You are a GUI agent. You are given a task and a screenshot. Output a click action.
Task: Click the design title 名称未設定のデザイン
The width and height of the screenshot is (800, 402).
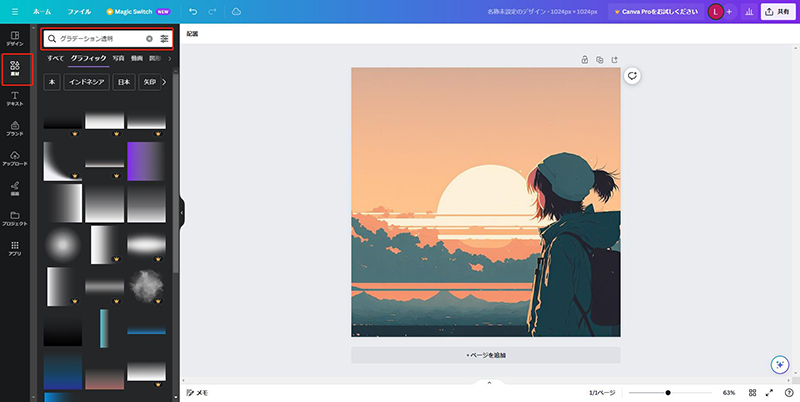pyautogui.click(x=542, y=11)
